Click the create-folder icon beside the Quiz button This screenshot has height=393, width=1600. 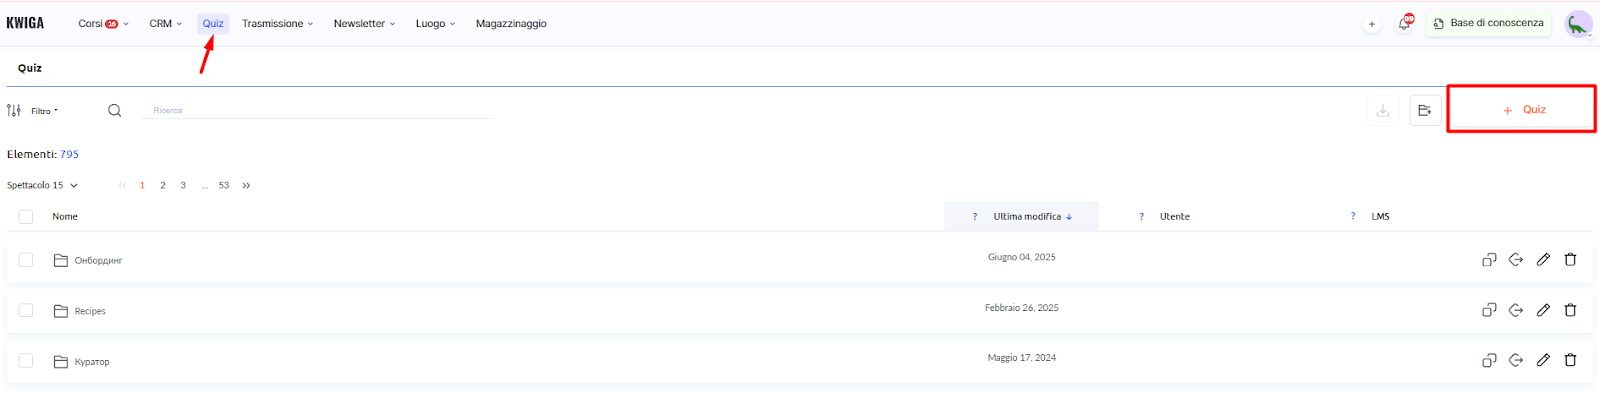click(x=1425, y=110)
